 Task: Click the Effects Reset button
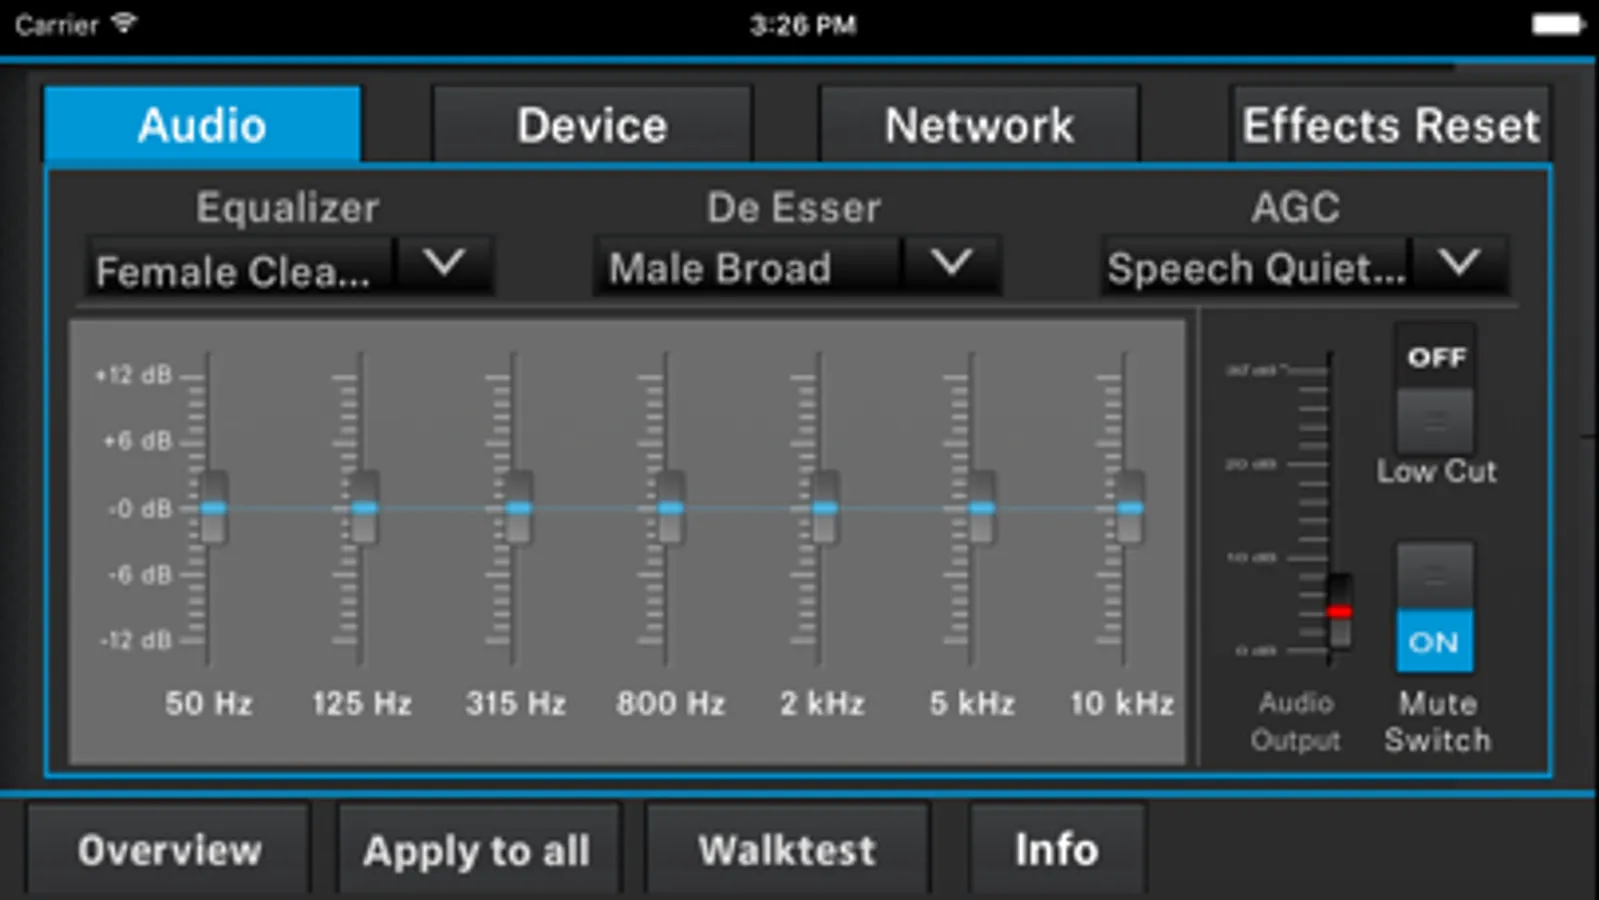point(1391,124)
